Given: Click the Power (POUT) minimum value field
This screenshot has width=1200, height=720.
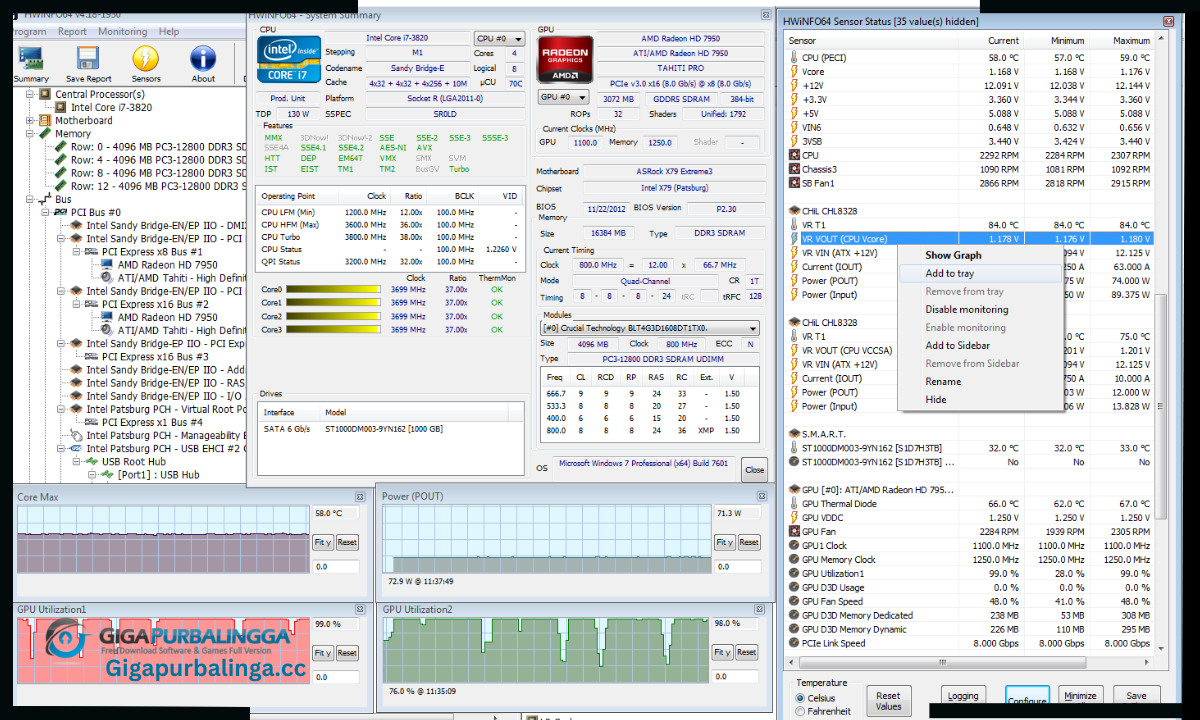Looking at the screenshot, I should tap(738, 567).
